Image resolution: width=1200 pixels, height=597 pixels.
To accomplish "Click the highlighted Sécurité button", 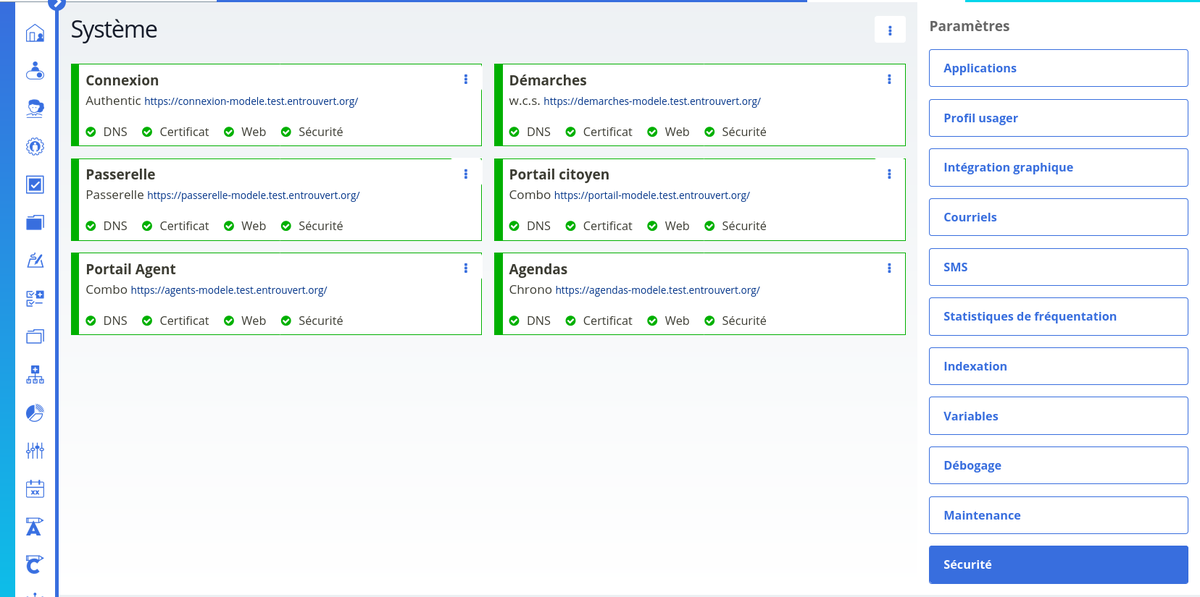I will tap(1058, 564).
